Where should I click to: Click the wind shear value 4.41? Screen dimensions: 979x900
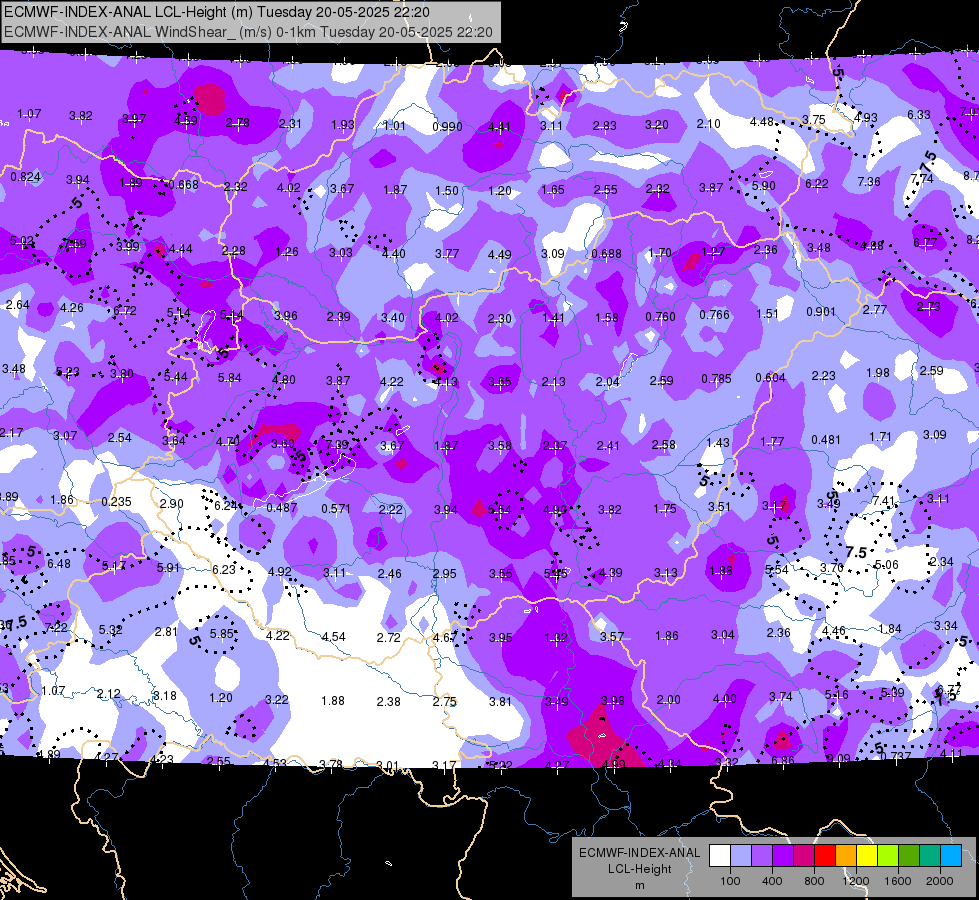[x=499, y=127]
